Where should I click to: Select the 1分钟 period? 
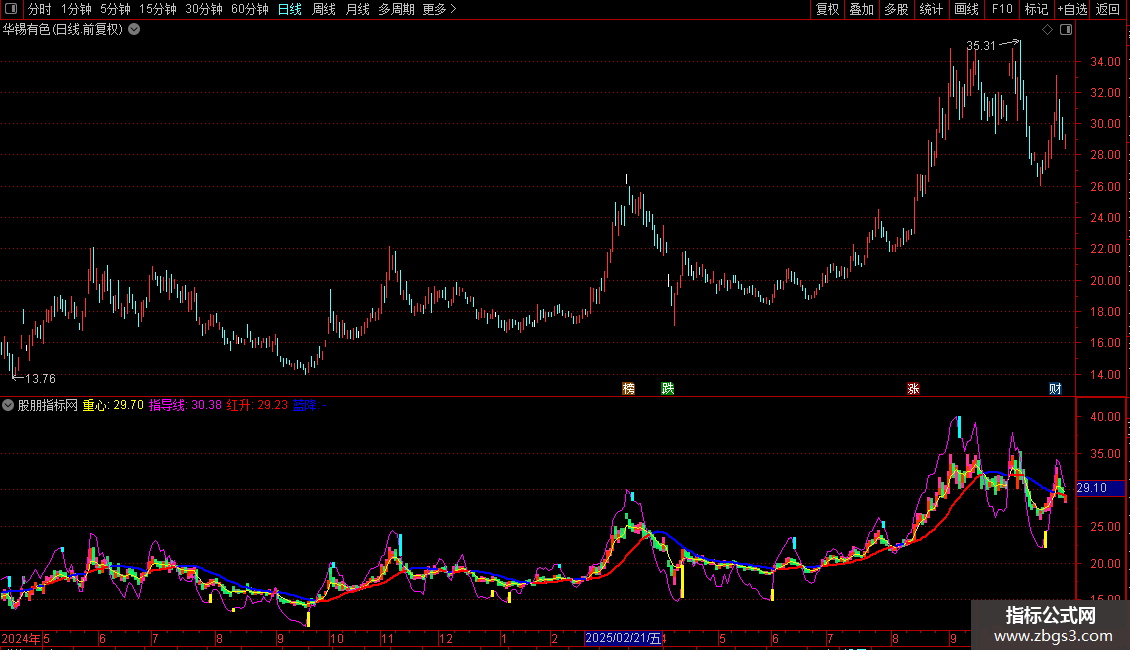click(76, 9)
